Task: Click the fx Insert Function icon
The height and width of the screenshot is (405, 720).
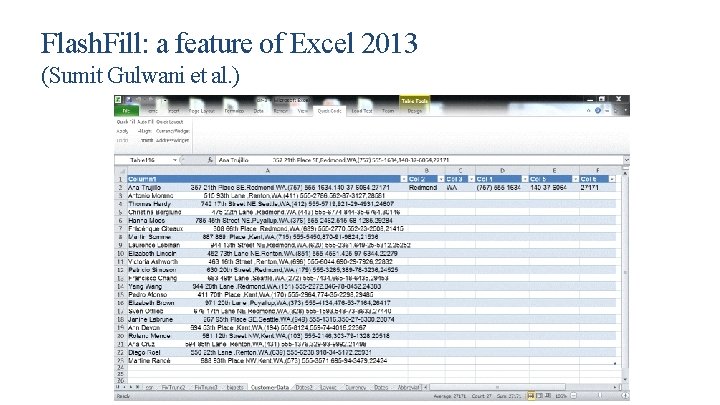Action: coord(210,160)
